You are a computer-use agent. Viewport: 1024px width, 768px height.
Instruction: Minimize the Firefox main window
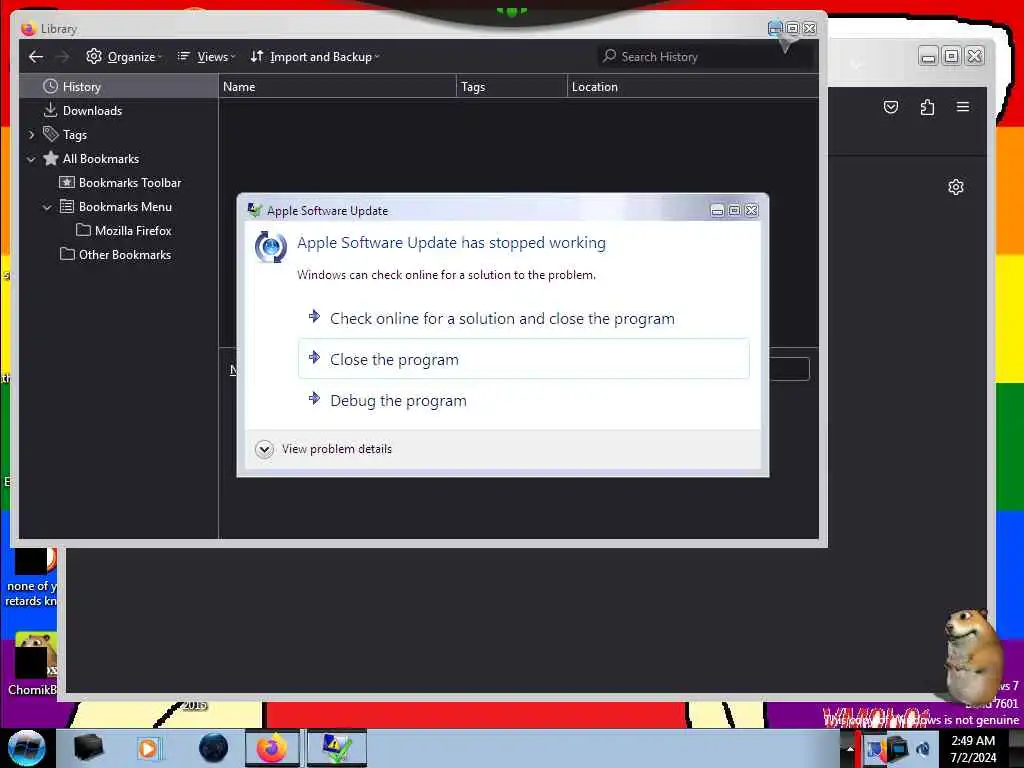[928, 56]
